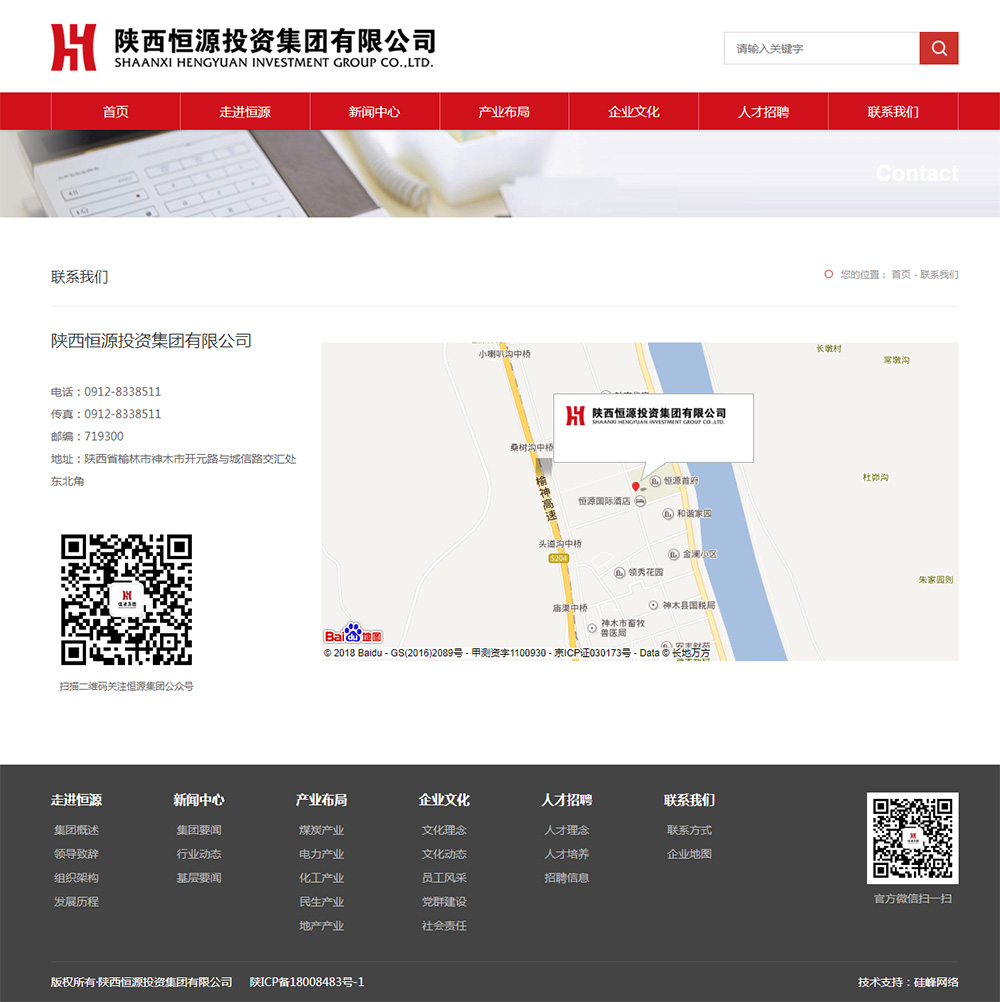Image resolution: width=1000 pixels, height=1002 pixels.
Task: Click the keyword search input field
Action: 821,48
